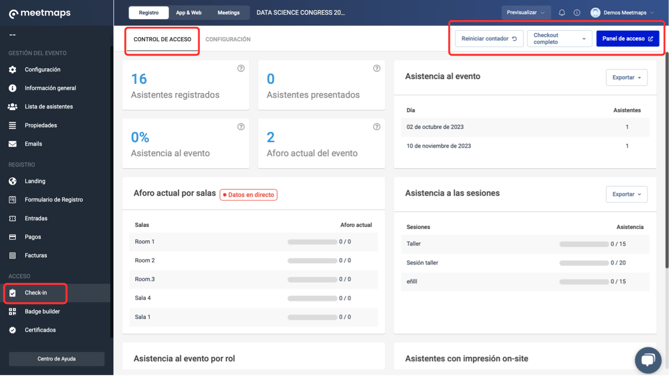Open Badge builder menu item
This screenshot has width=670, height=377.
pos(42,312)
